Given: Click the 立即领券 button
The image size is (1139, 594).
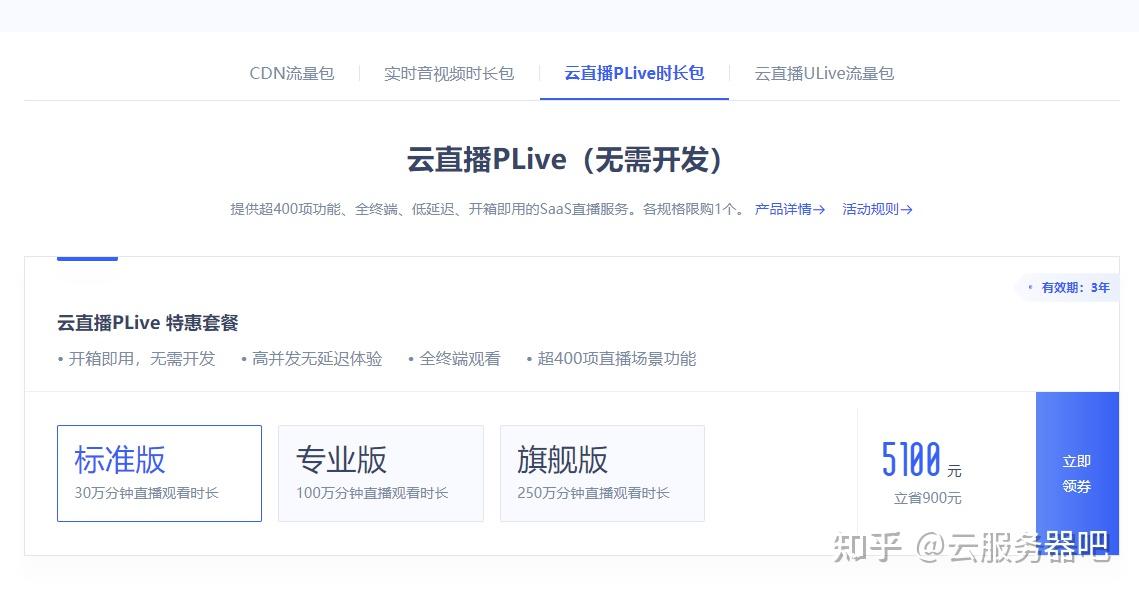Looking at the screenshot, I should click(x=1077, y=473).
